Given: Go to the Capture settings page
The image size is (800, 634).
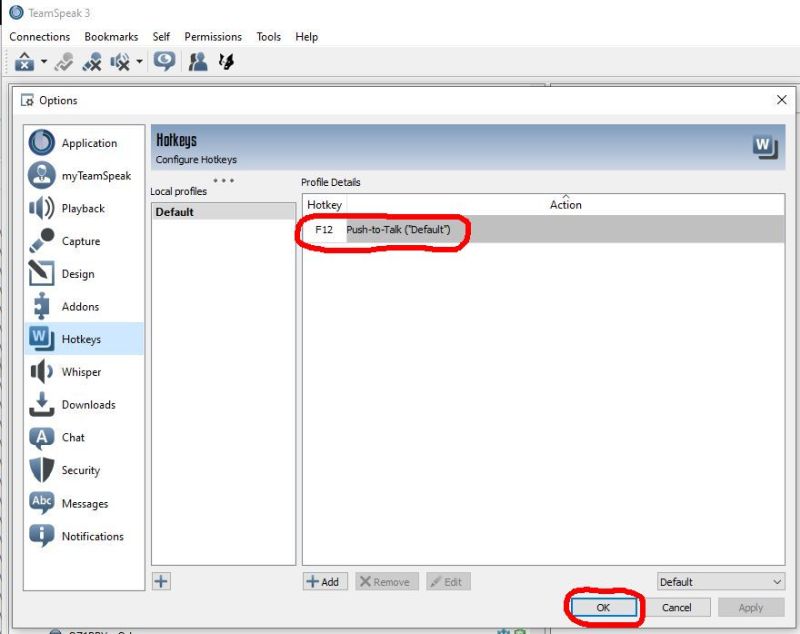Looking at the screenshot, I should [84, 241].
